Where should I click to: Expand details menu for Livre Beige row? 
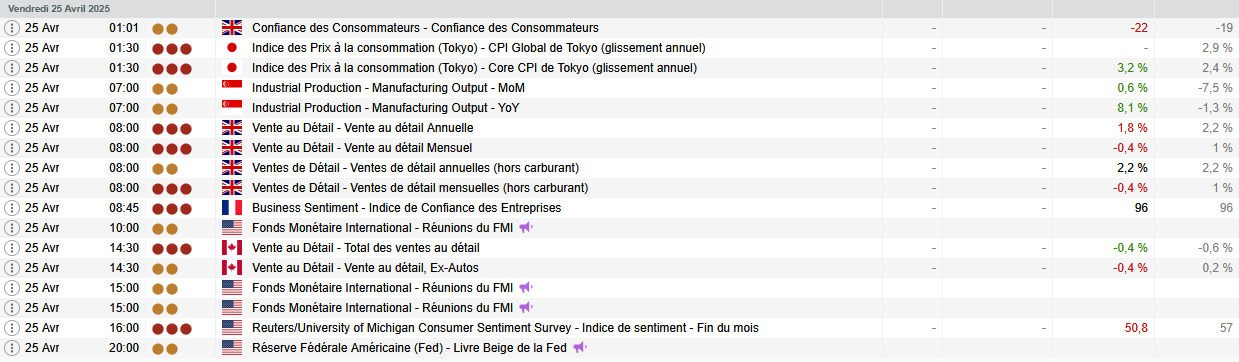coord(12,348)
